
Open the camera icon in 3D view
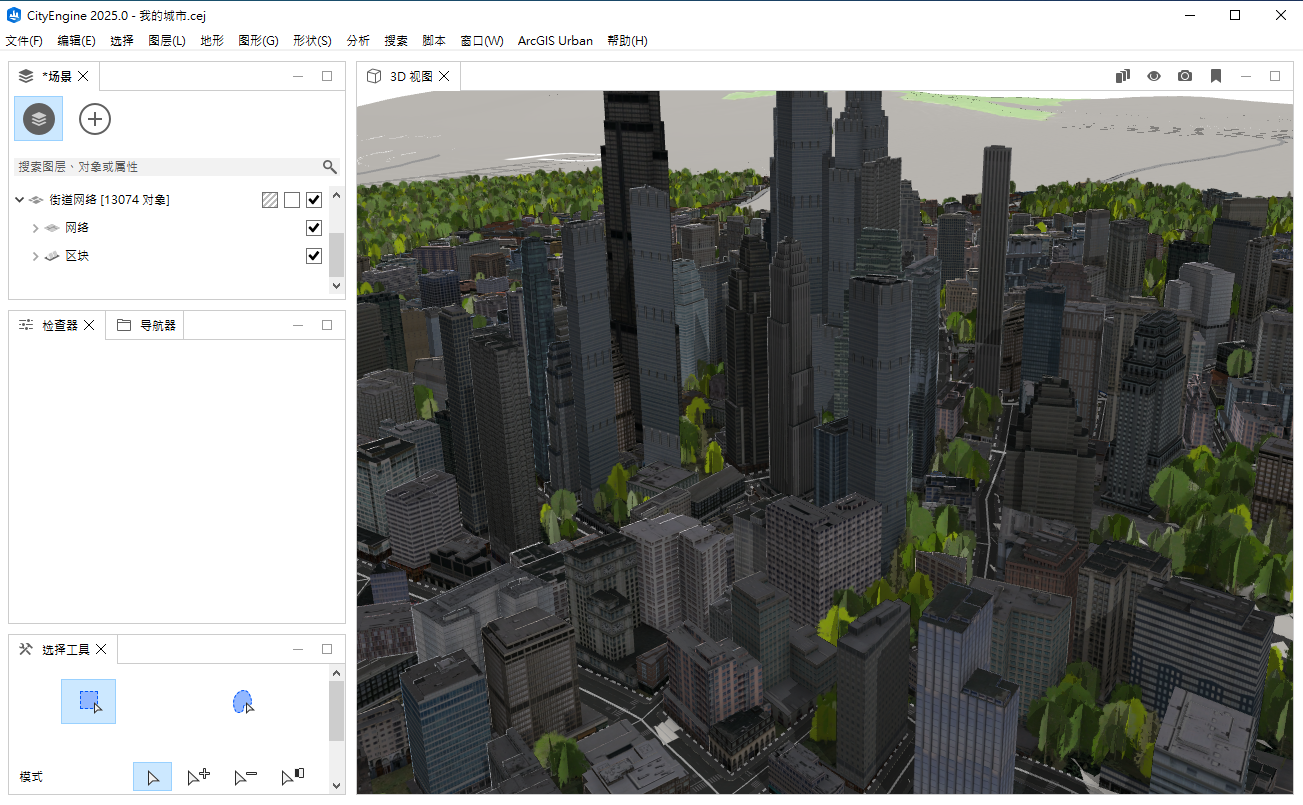tap(1184, 76)
